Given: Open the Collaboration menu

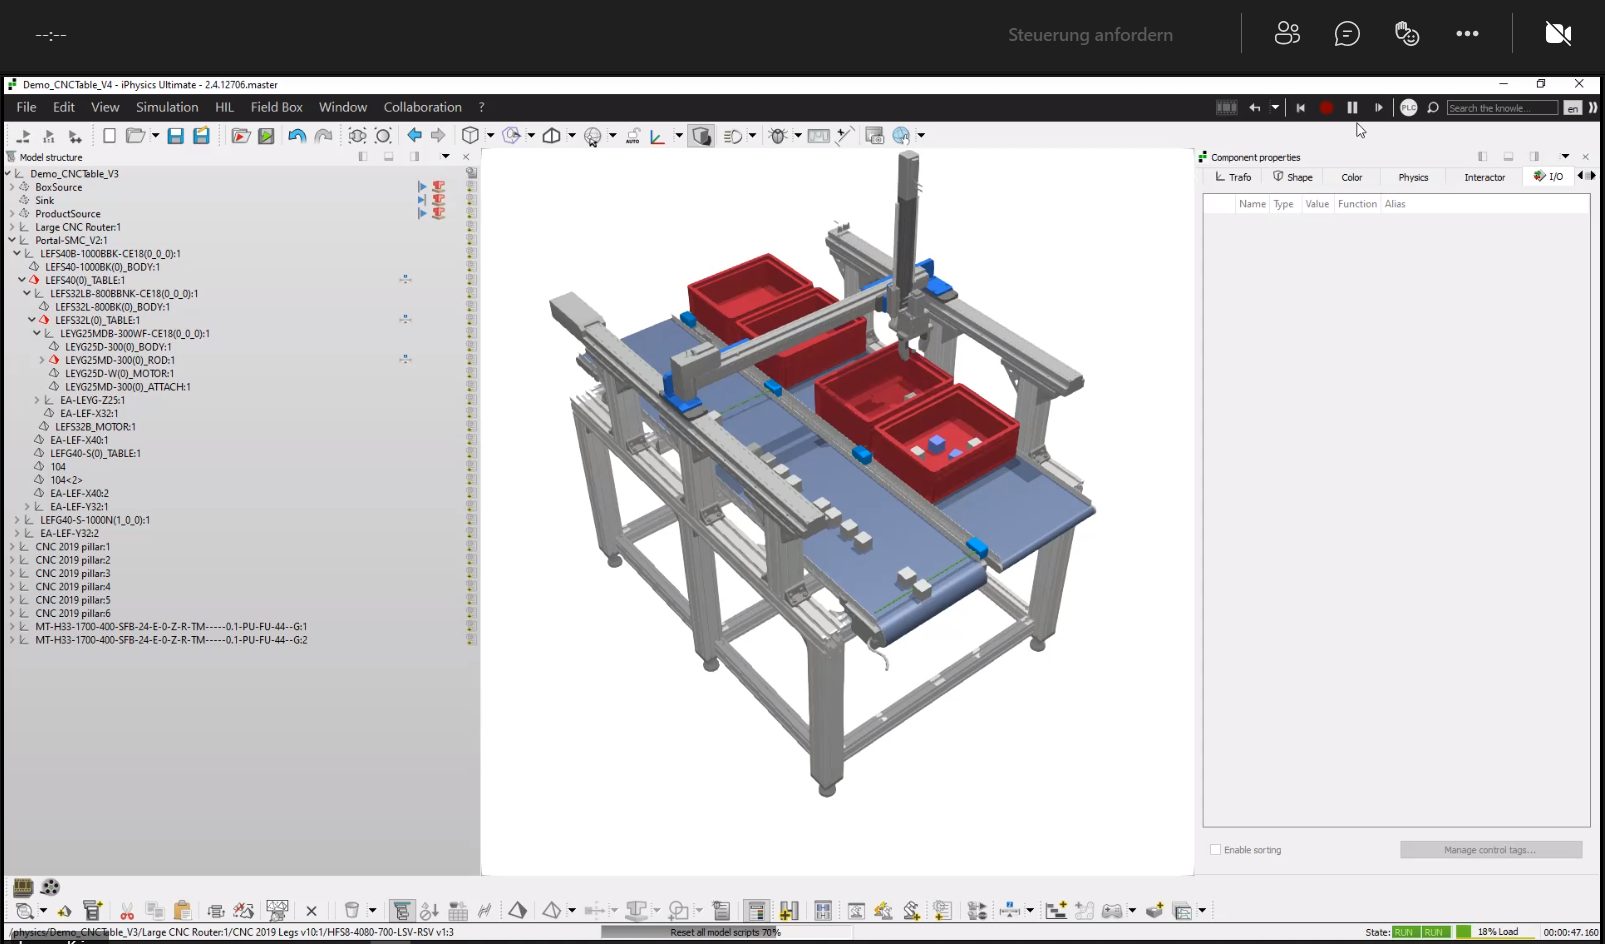Looking at the screenshot, I should [422, 107].
